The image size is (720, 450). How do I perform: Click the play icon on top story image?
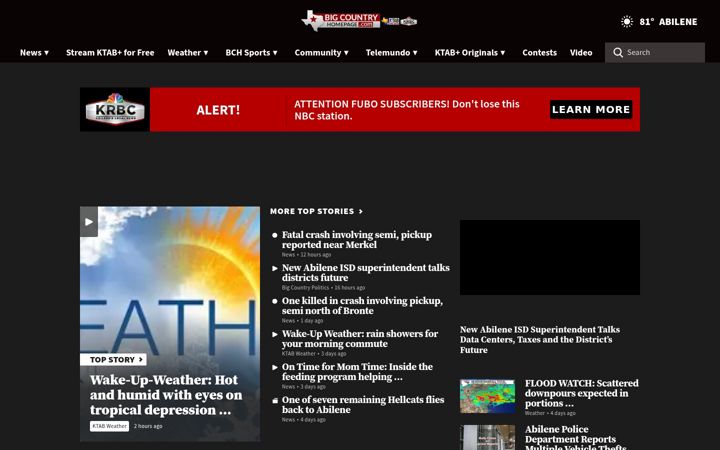click(89, 222)
